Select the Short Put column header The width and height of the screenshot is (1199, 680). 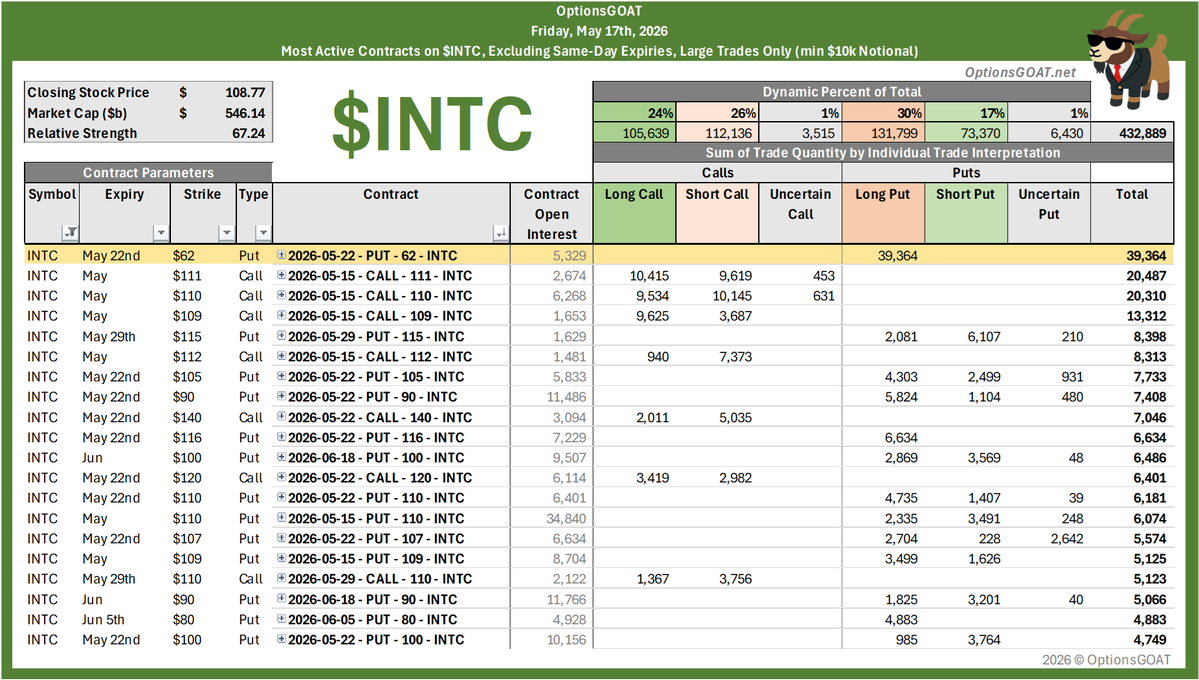[966, 213]
